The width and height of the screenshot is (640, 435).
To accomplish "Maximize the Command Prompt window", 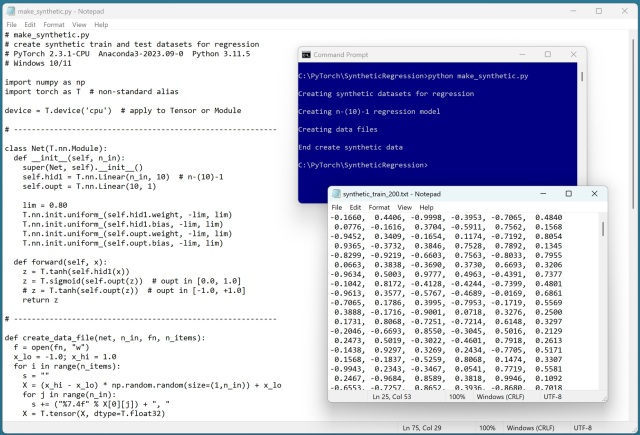I will [548, 54].
